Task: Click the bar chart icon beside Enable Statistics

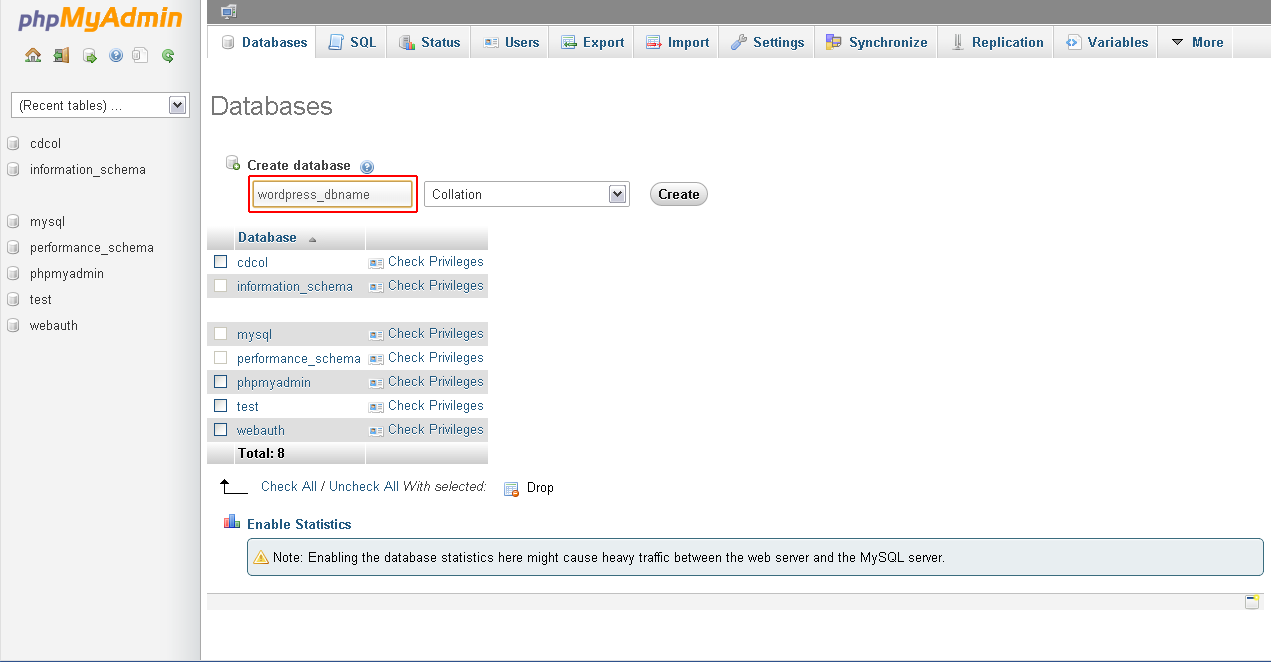Action: tap(232, 522)
